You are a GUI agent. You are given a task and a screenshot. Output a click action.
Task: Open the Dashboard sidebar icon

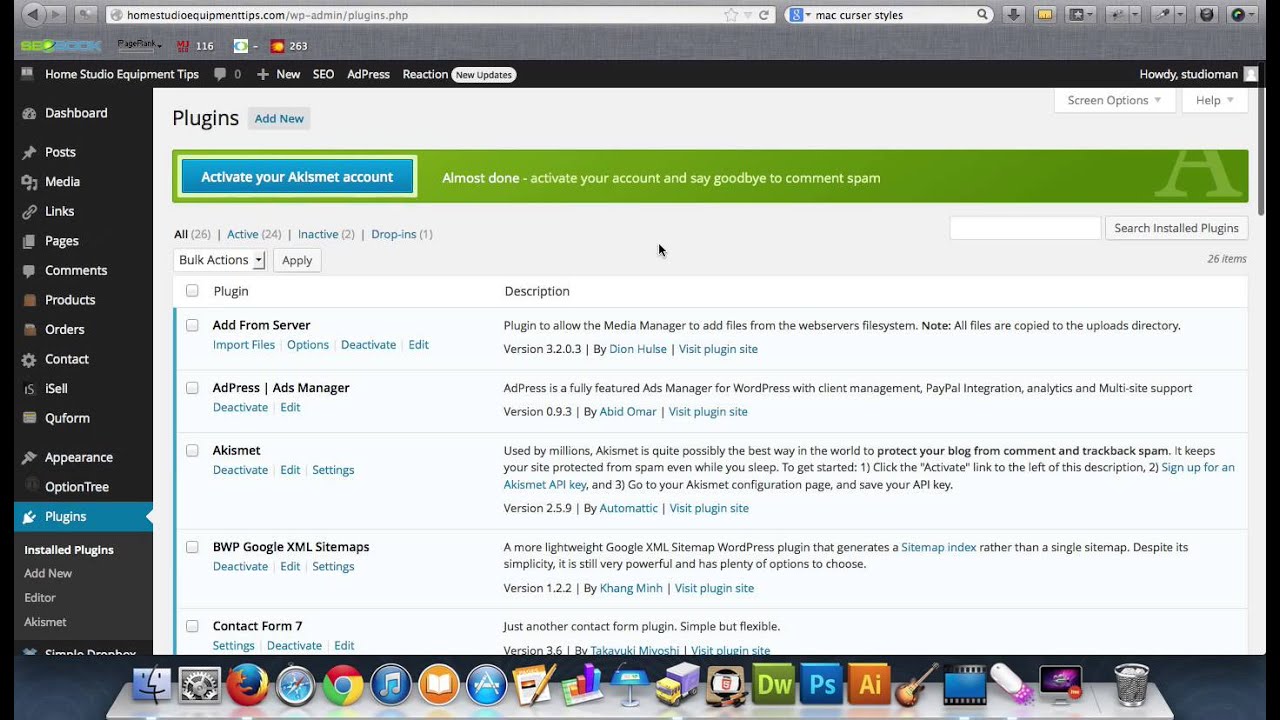click(x=29, y=113)
